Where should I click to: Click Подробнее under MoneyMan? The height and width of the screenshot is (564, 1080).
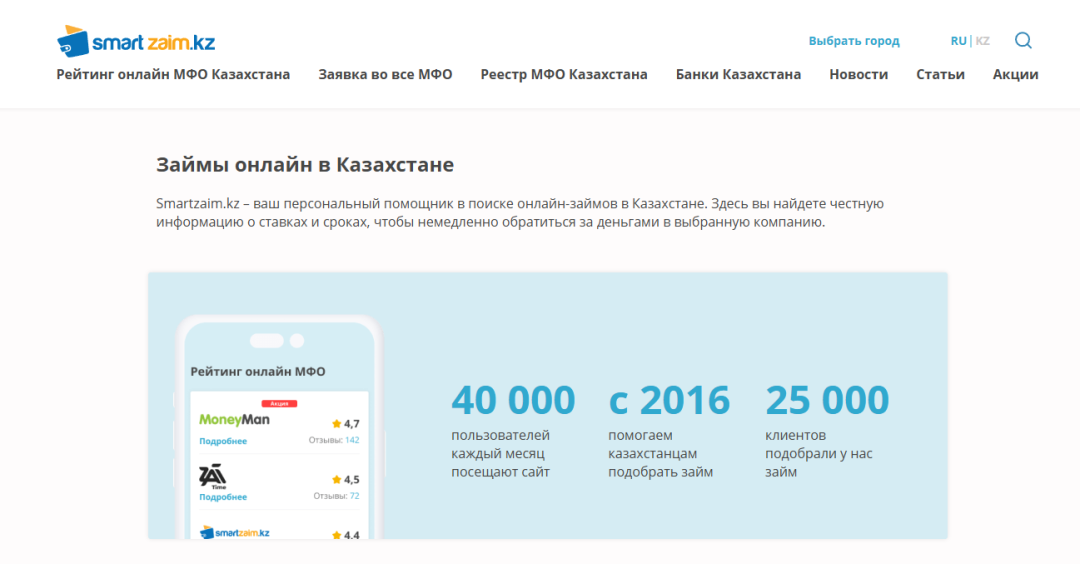tap(223, 441)
